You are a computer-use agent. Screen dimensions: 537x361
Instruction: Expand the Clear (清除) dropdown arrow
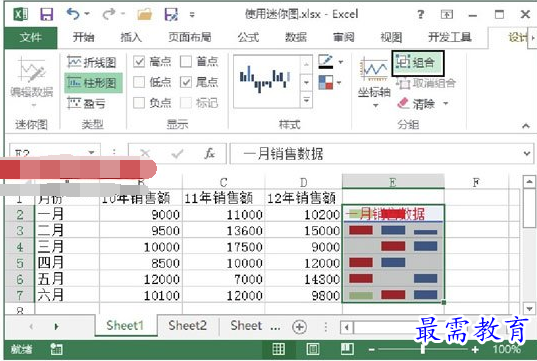pos(446,103)
